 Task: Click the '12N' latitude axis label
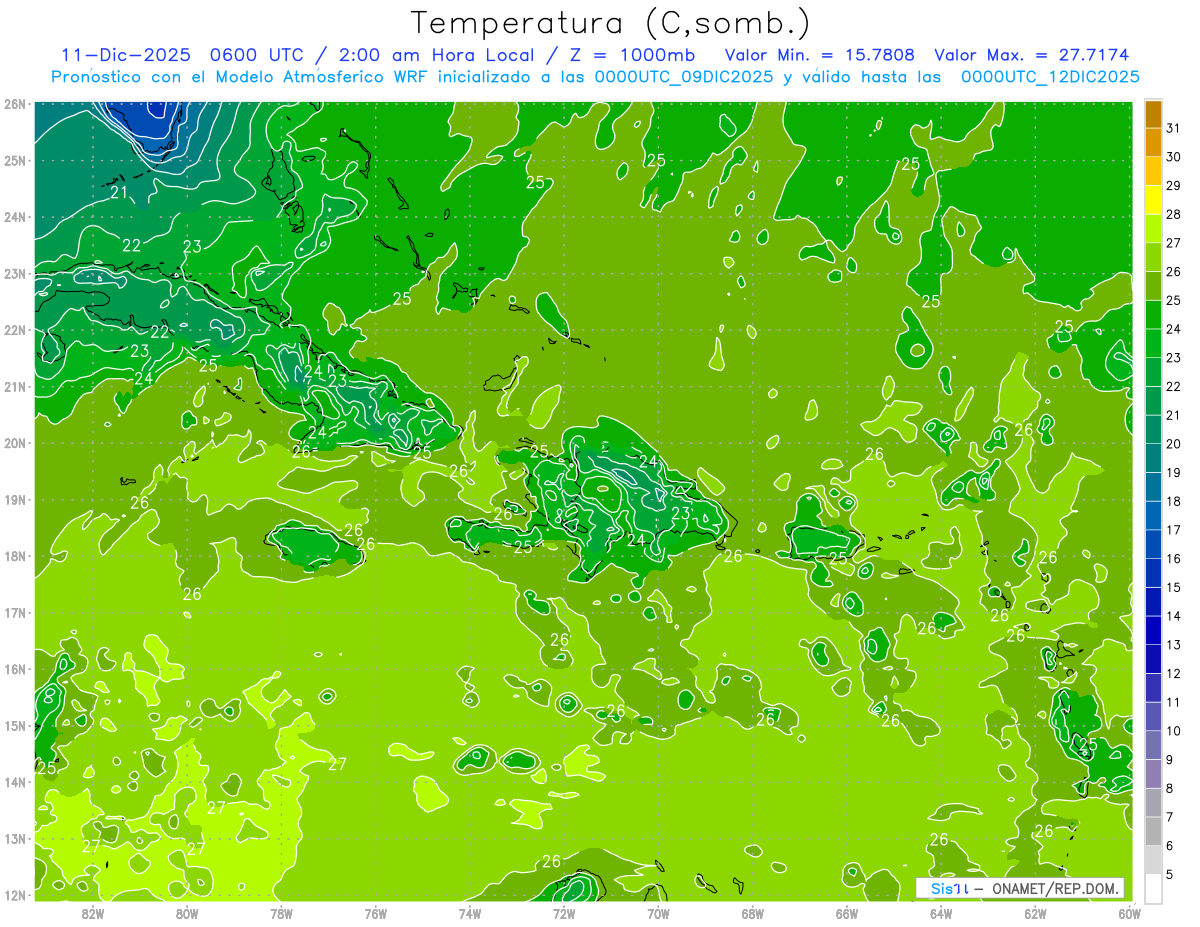coord(14,895)
